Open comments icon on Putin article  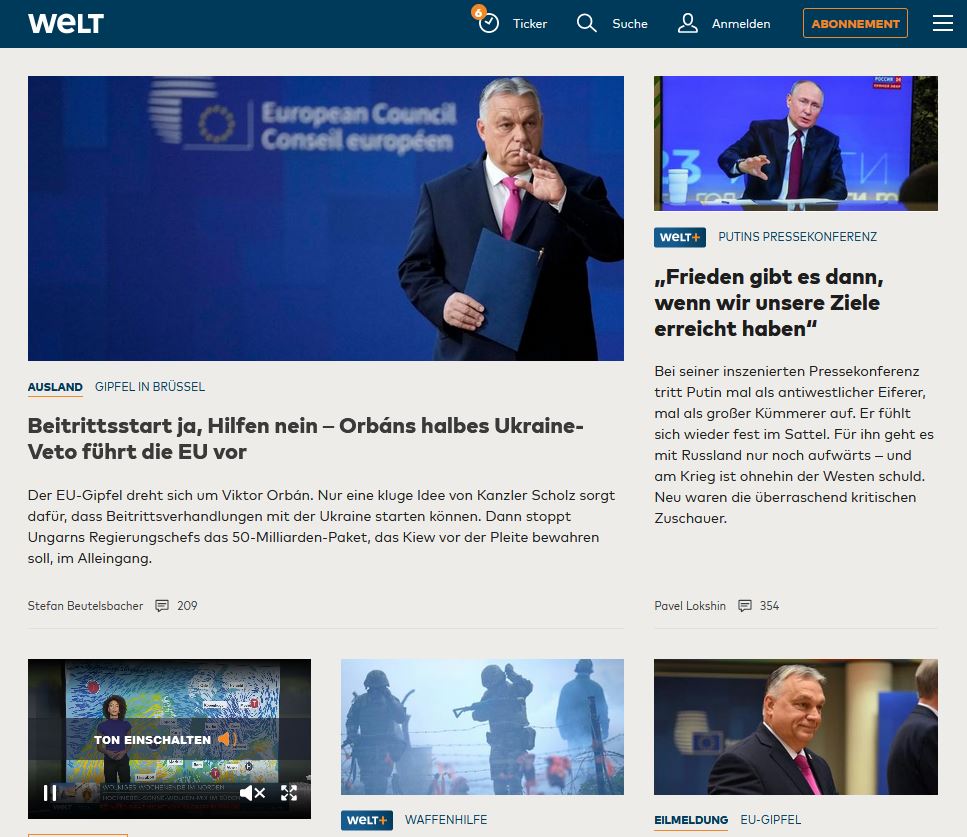pos(744,606)
